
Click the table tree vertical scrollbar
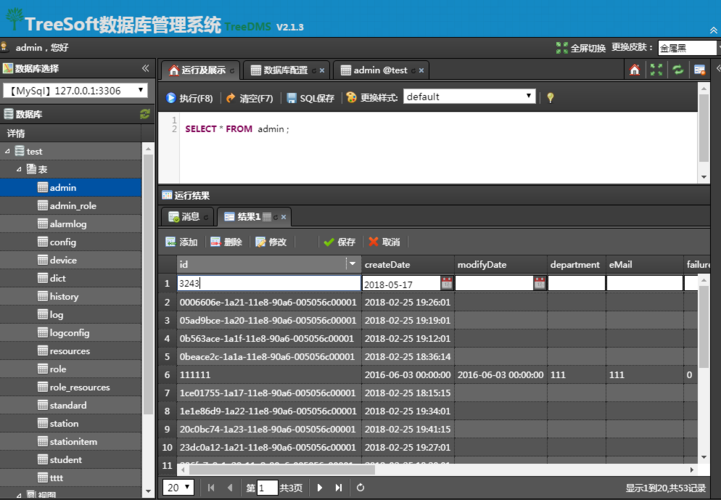[x=148, y=285]
